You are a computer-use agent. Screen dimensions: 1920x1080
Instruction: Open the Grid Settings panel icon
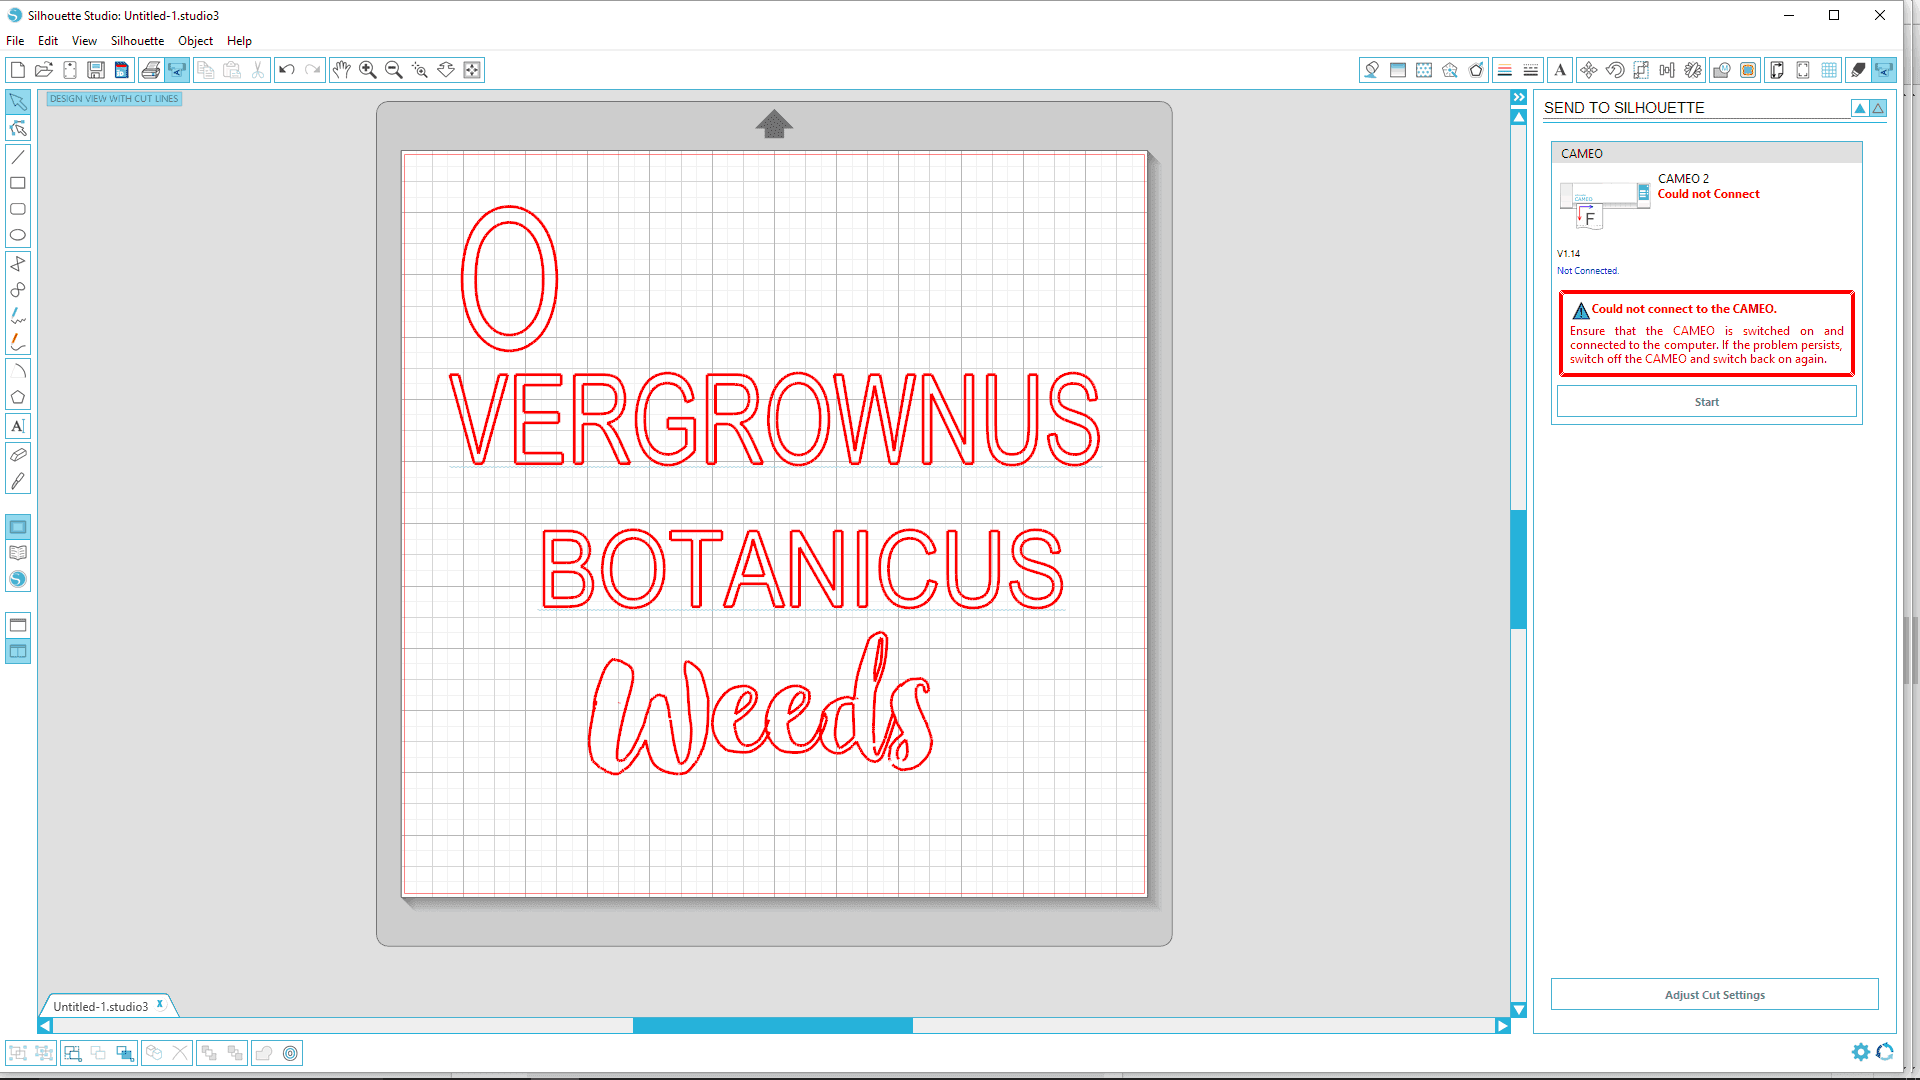1829,70
